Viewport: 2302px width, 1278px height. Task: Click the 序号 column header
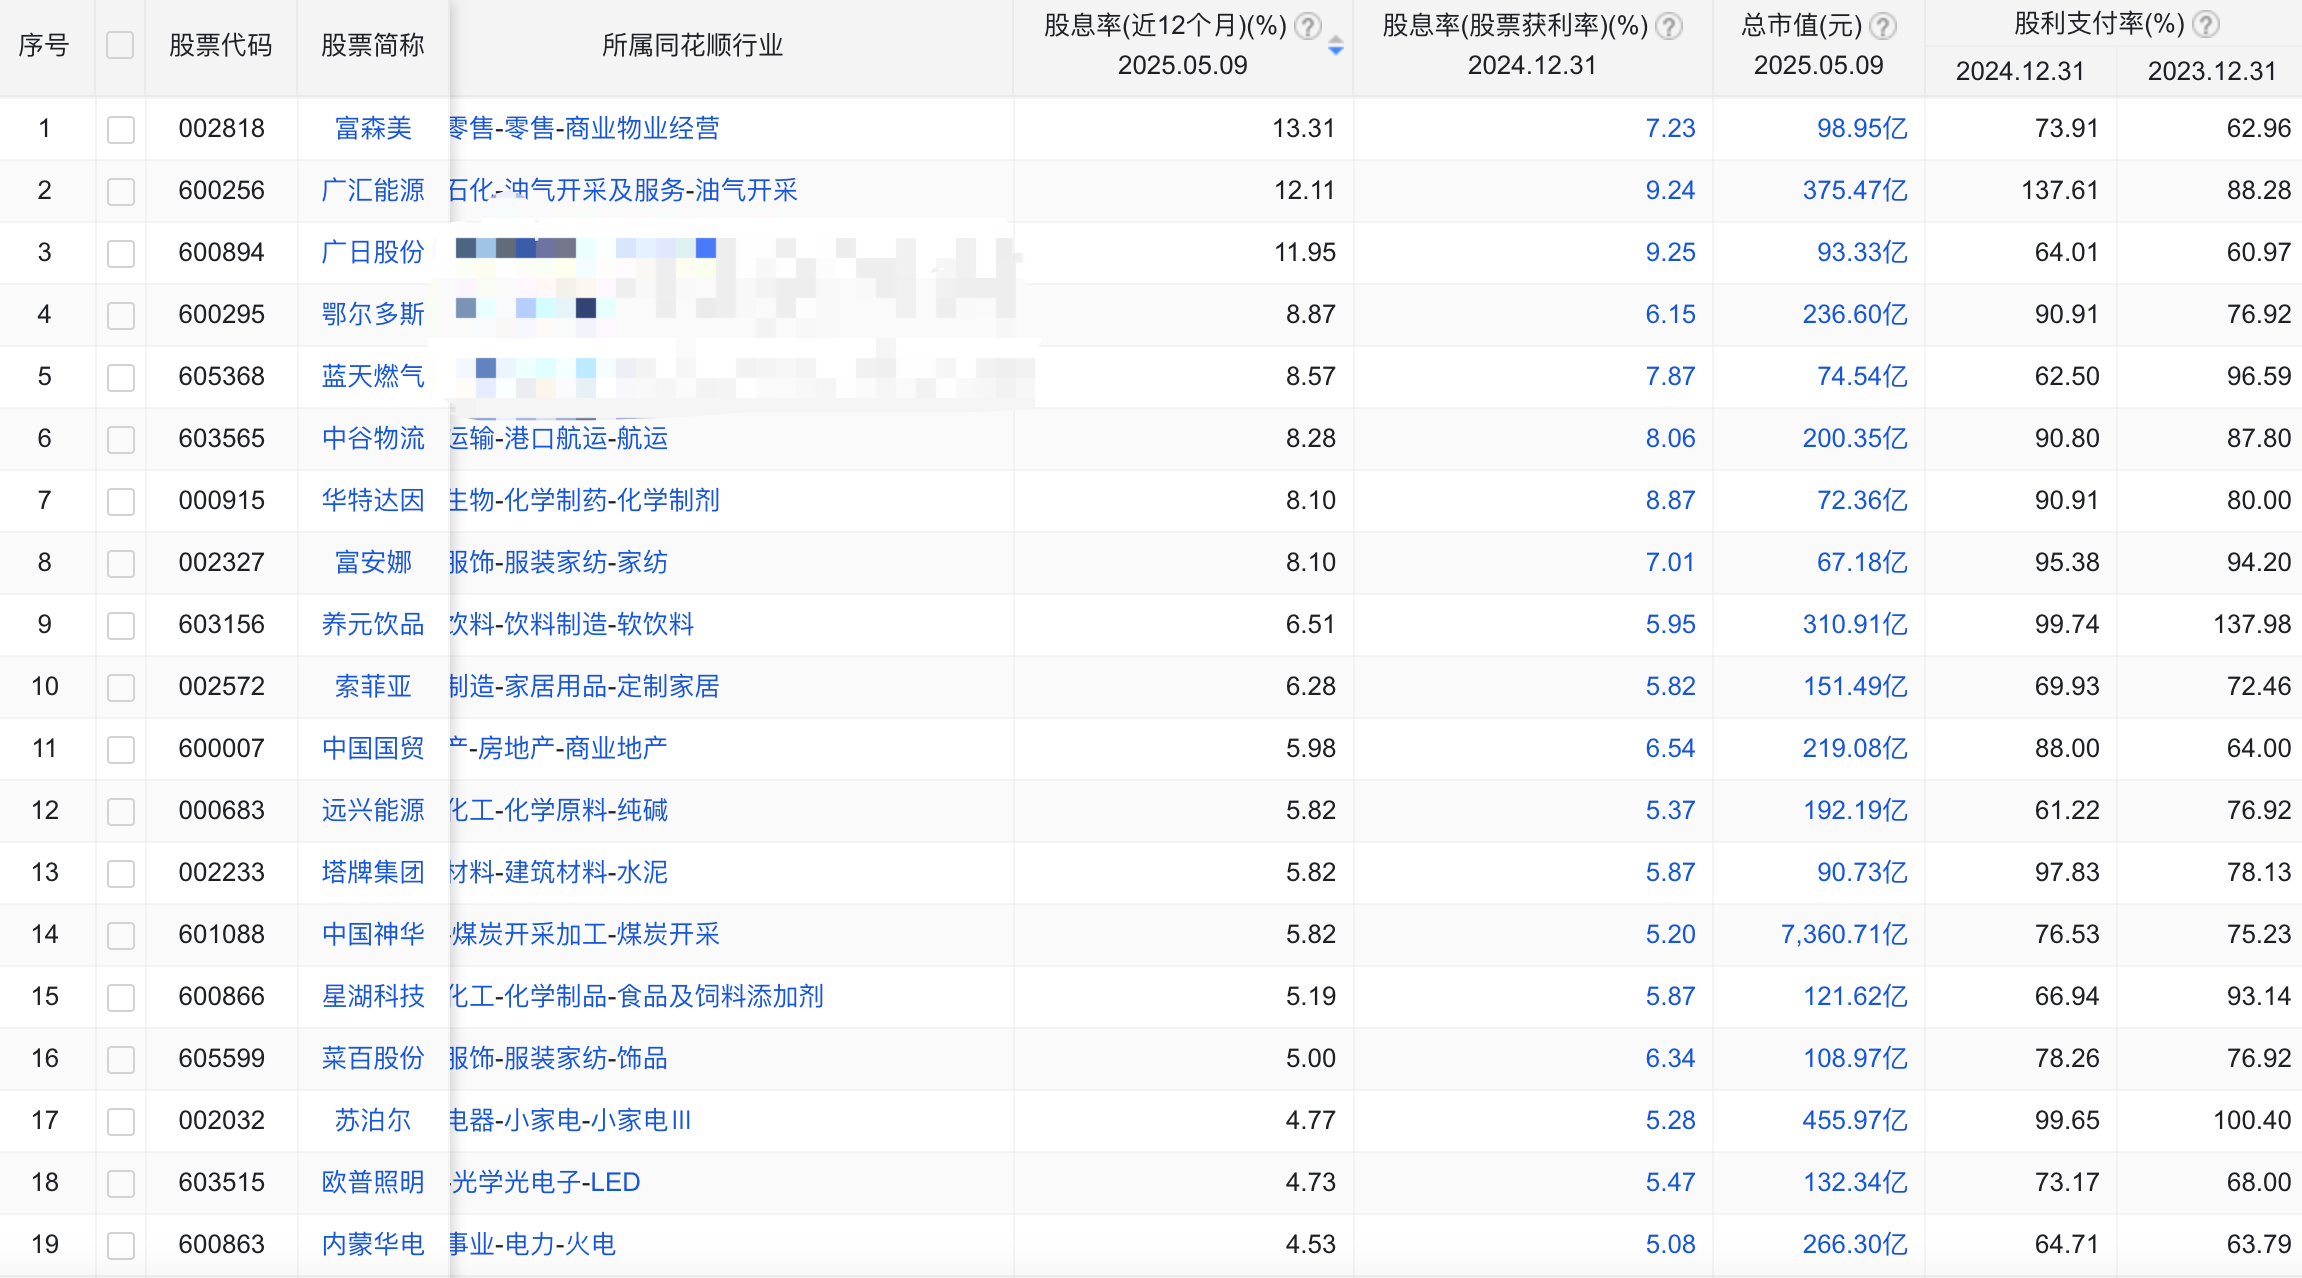(x=44, y=45)
